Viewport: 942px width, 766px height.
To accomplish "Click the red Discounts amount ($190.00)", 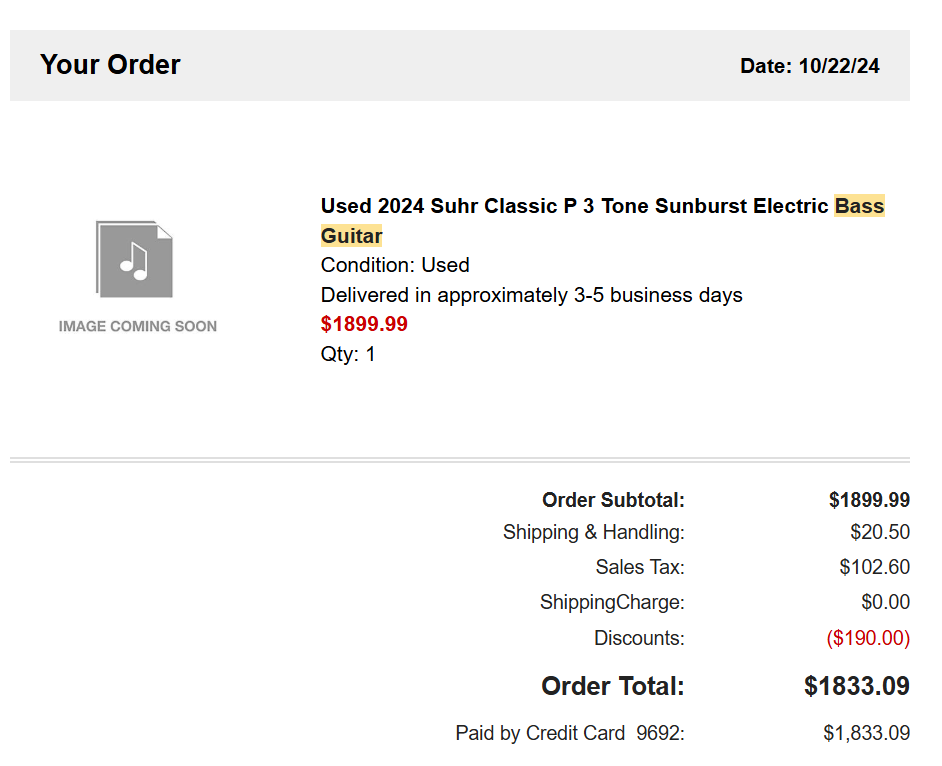I will click(x=868, y=638).
